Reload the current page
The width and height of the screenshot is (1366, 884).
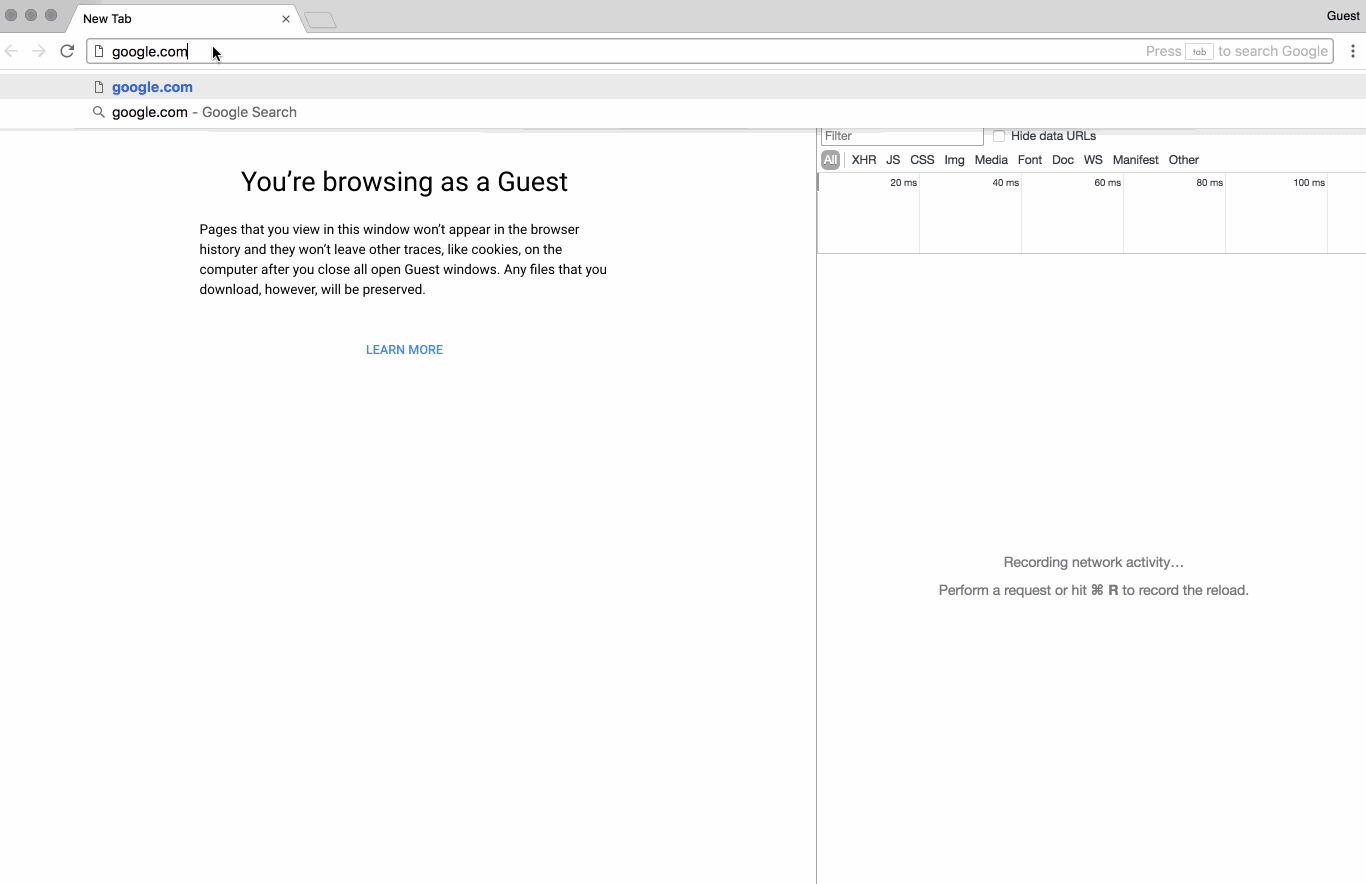pos(67,51)
